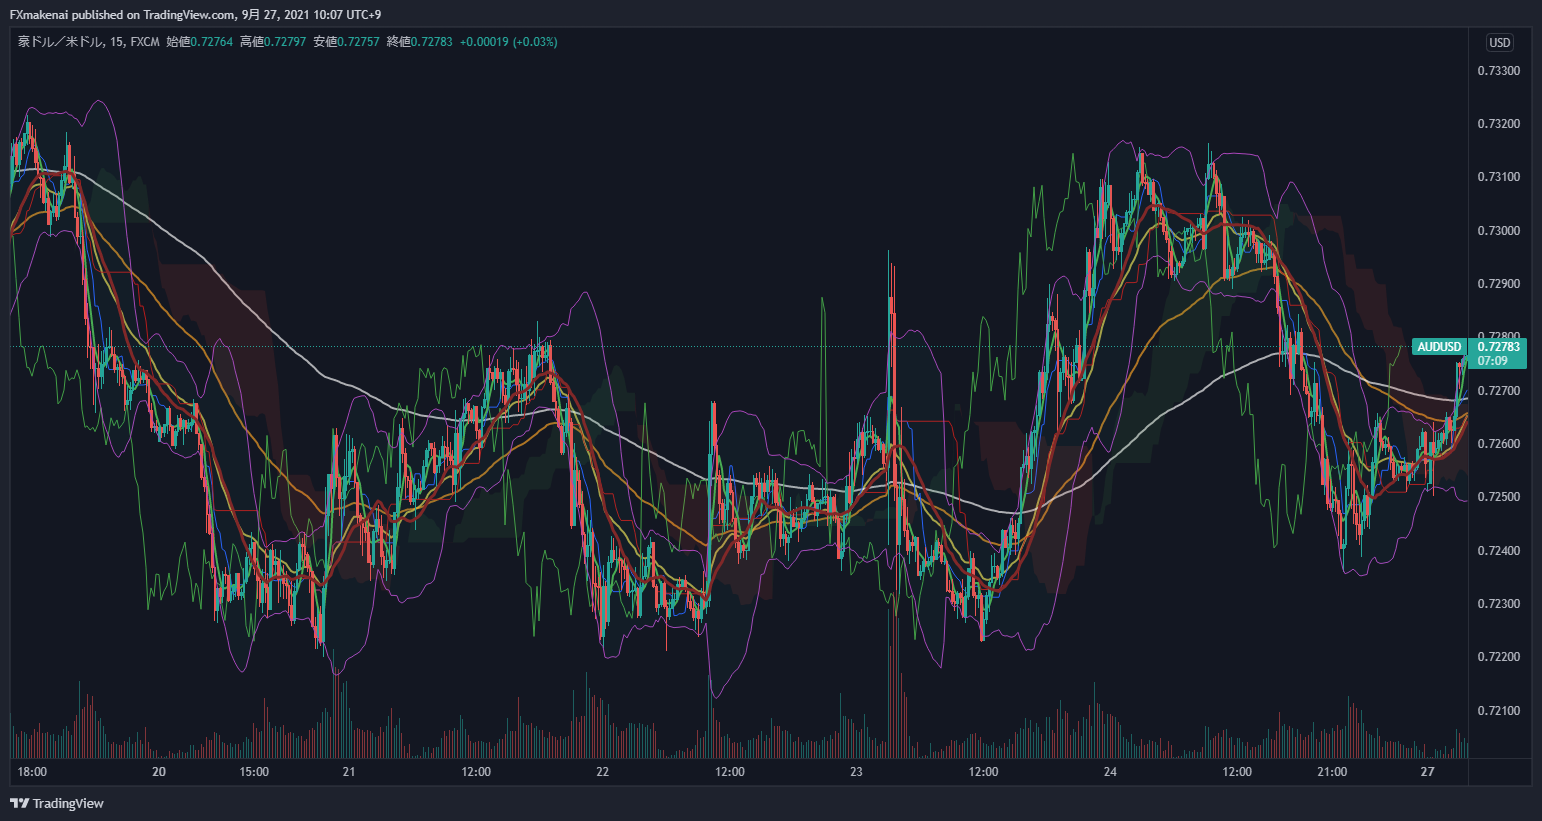Click the 始値 0.72764 open value
The image size is (1542, 821).
(x=199, y=42)
